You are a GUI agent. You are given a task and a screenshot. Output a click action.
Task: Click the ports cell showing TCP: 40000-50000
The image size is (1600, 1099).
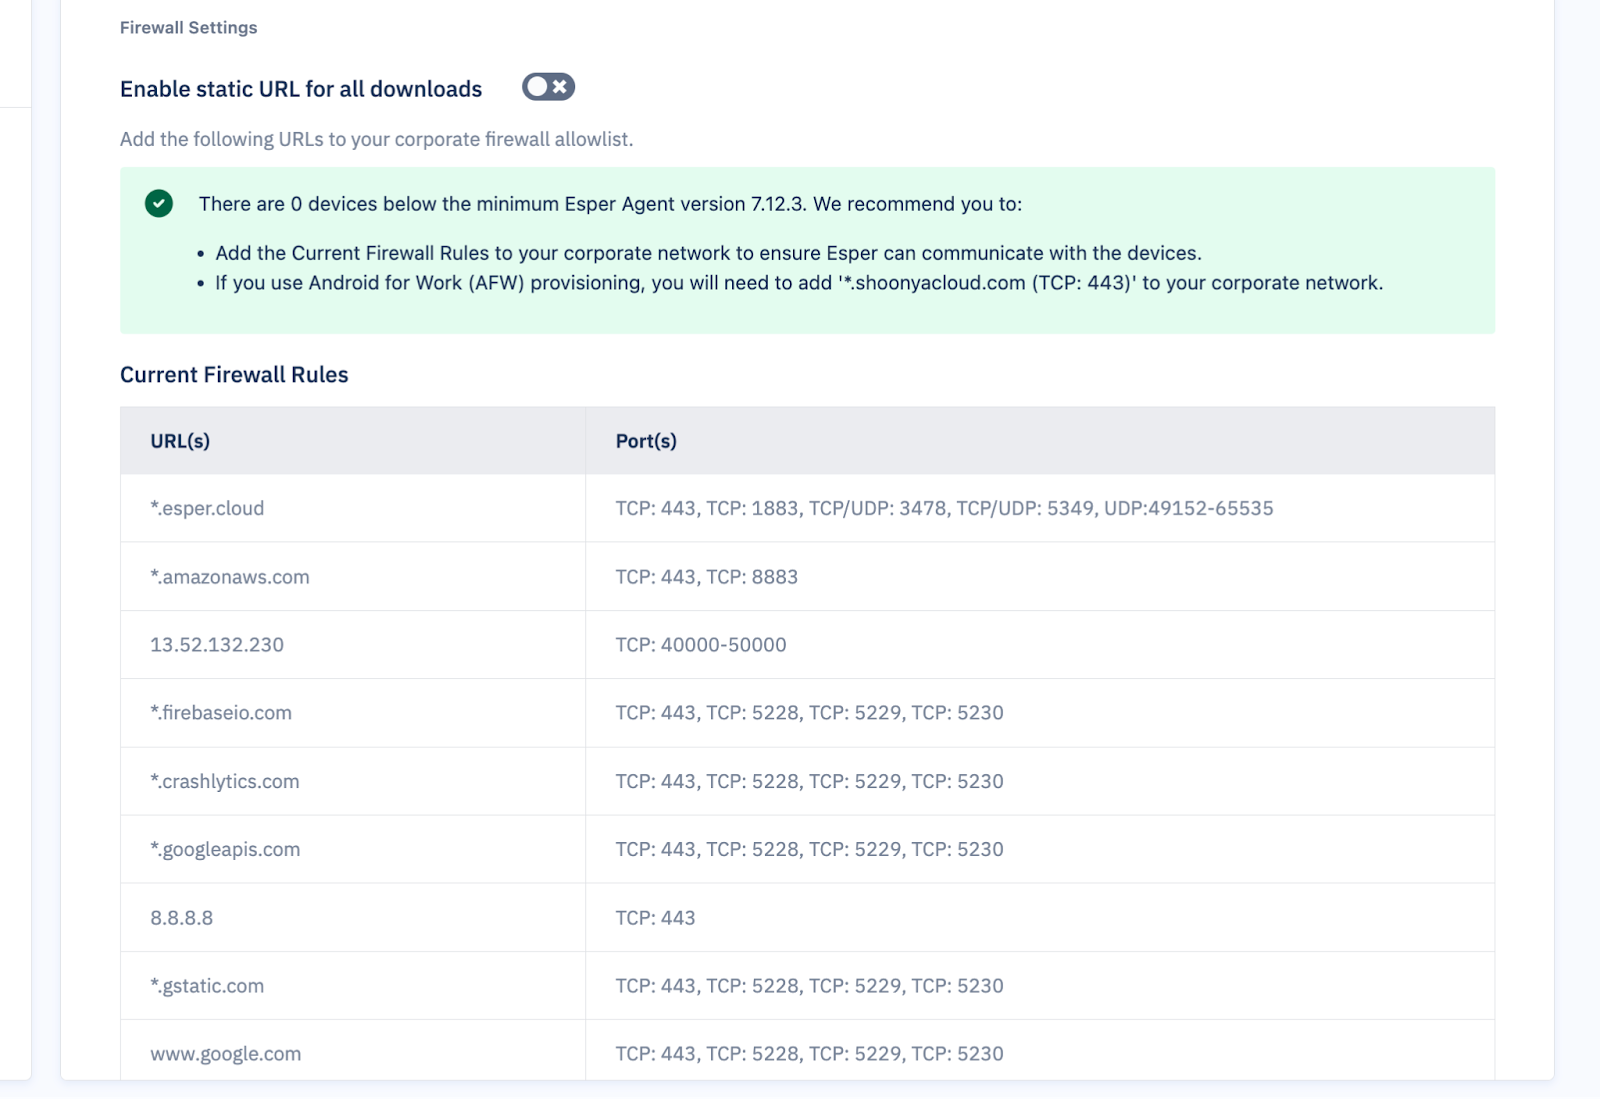tap(701, 645)
